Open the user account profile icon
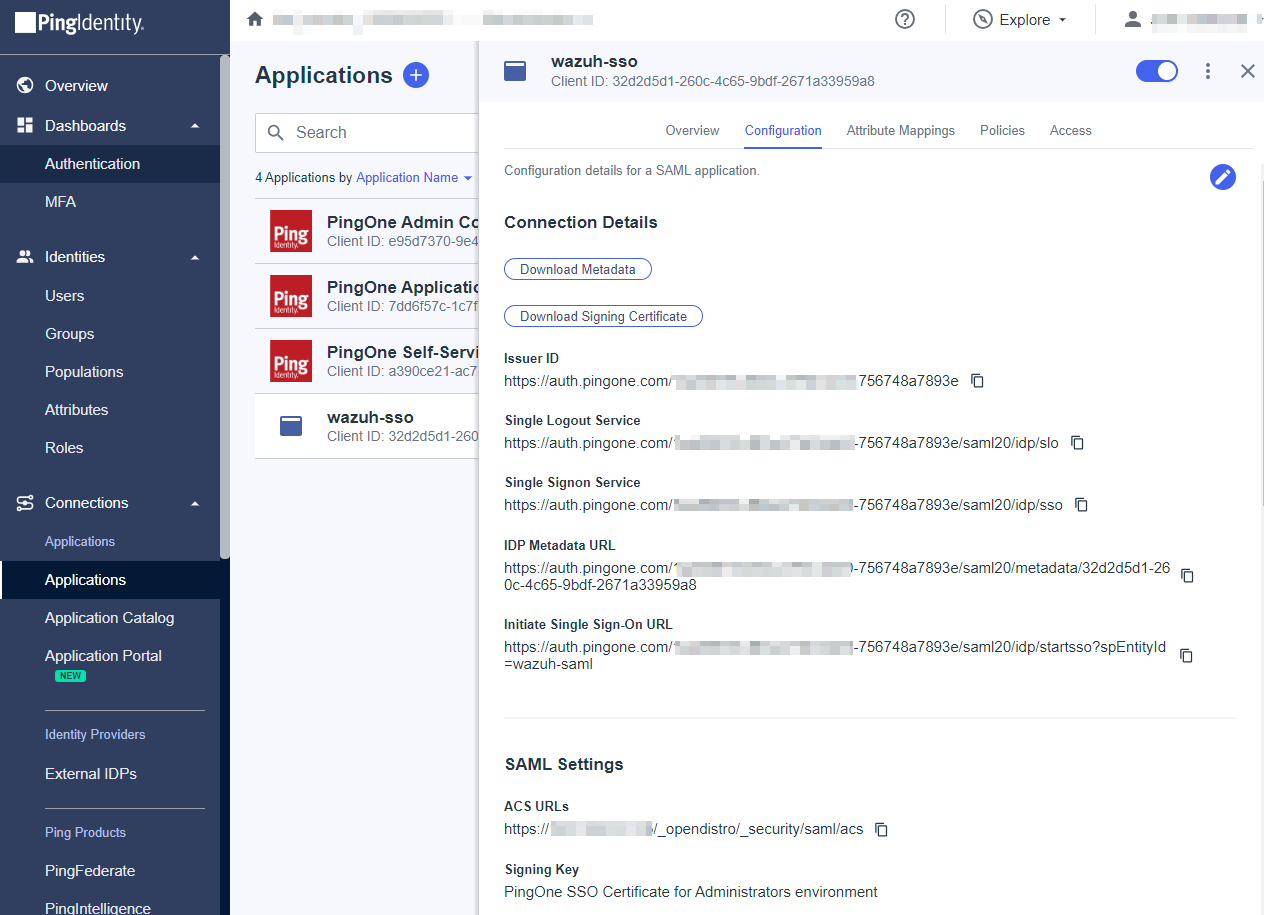 coord(1133,19)
